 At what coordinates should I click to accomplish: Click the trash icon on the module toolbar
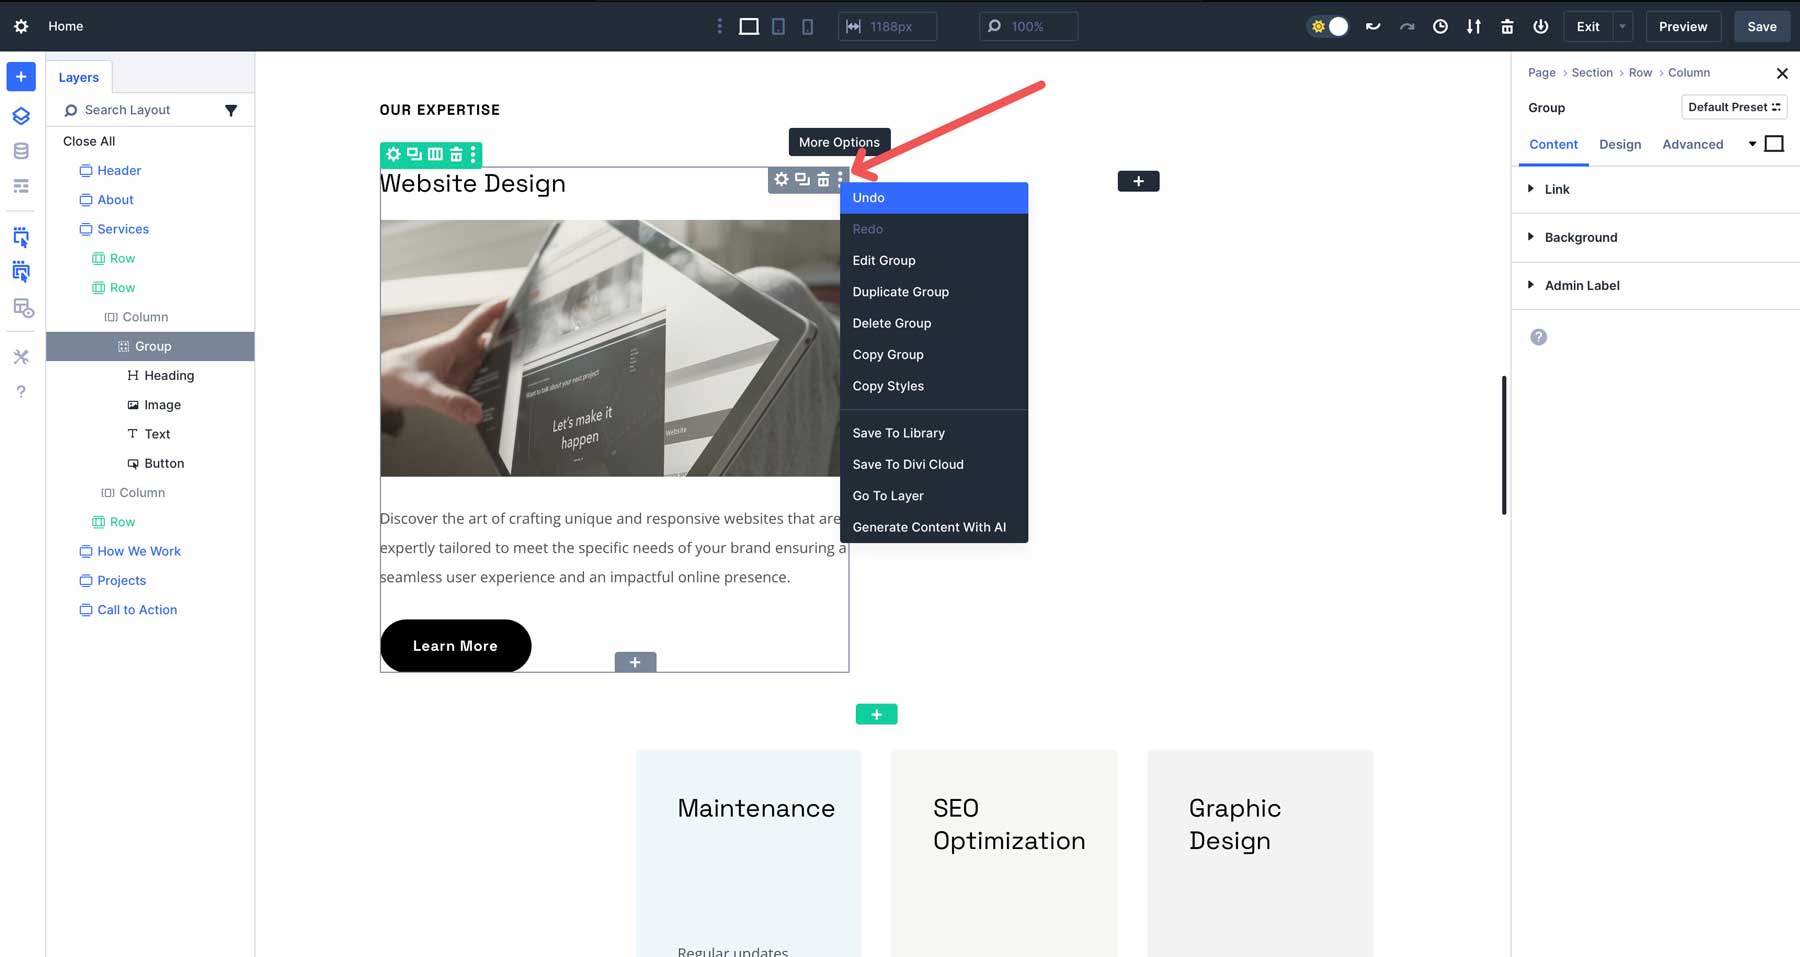pyautogui.click(x=821, y=181)
